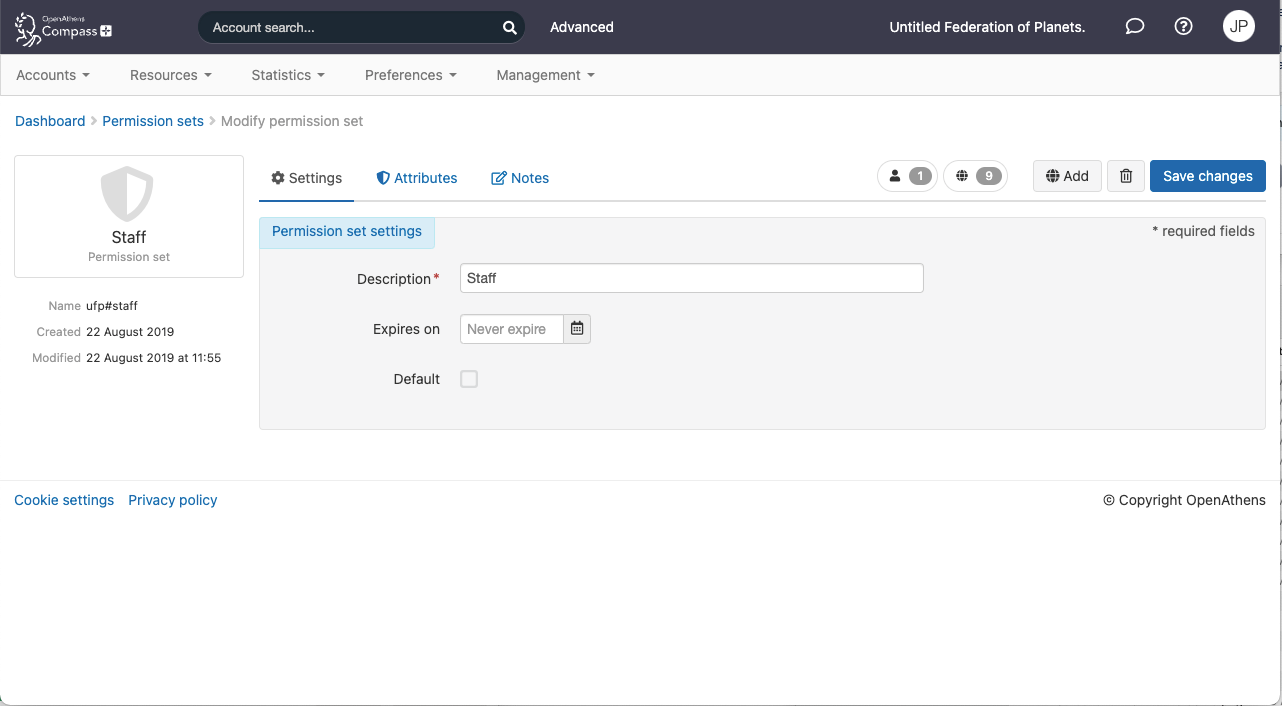Click into the Description text field
The width and height of the screenshot is (1282, 706).
click(691, 278)
